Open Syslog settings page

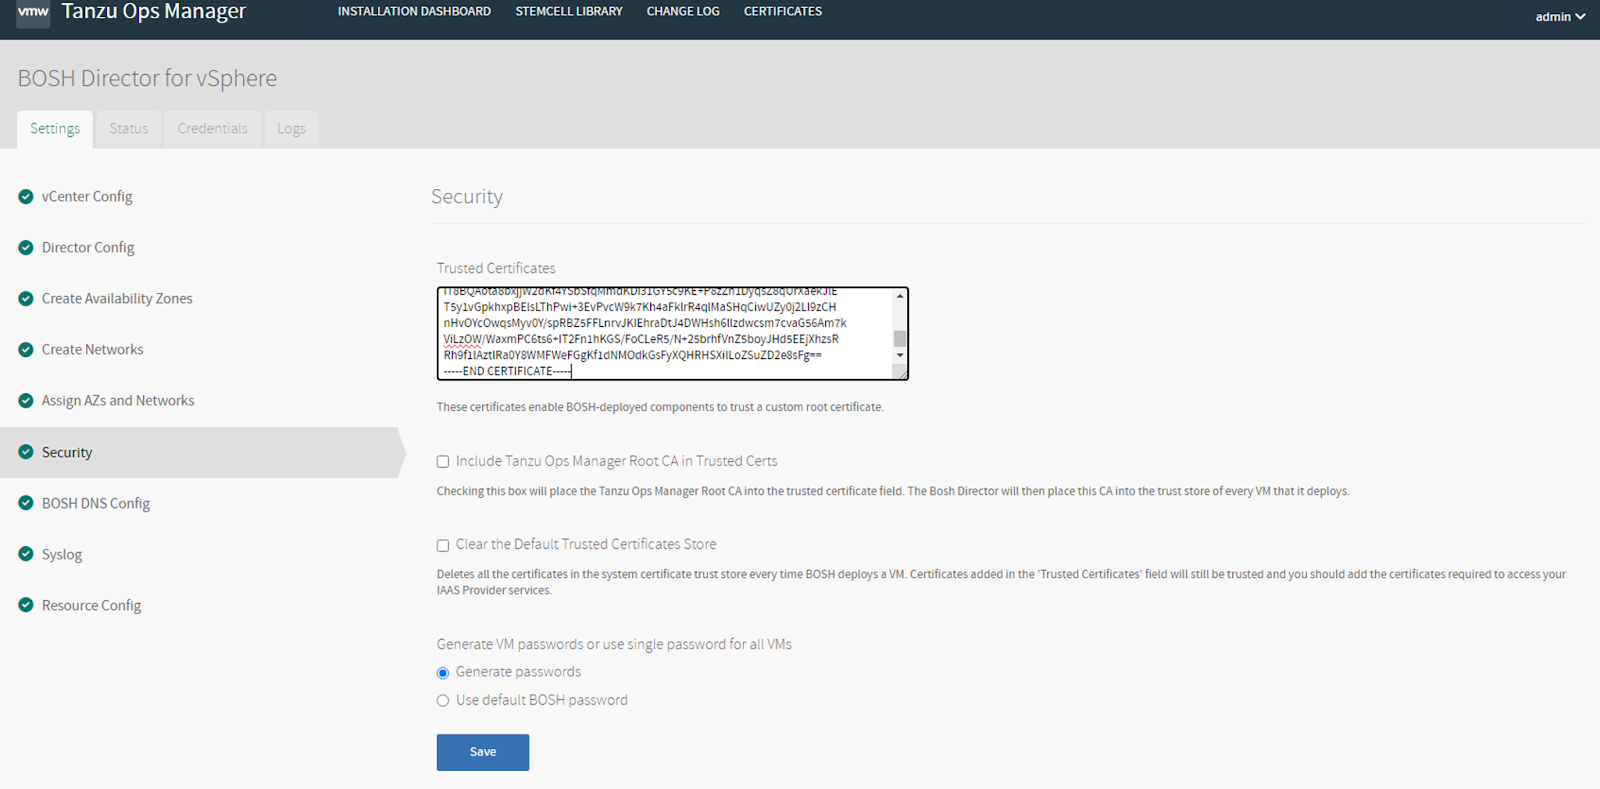click(x=62, y=555)
